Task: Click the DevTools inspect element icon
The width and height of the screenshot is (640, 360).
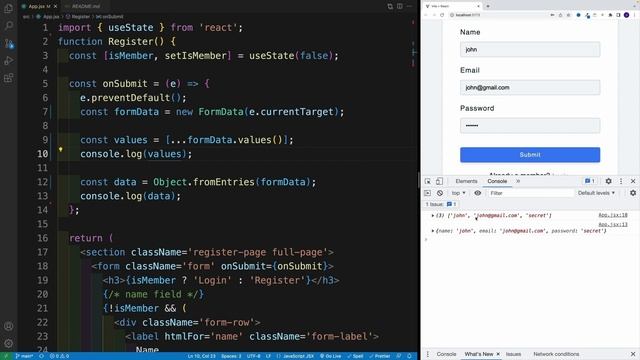Action: tap(427, 181)
